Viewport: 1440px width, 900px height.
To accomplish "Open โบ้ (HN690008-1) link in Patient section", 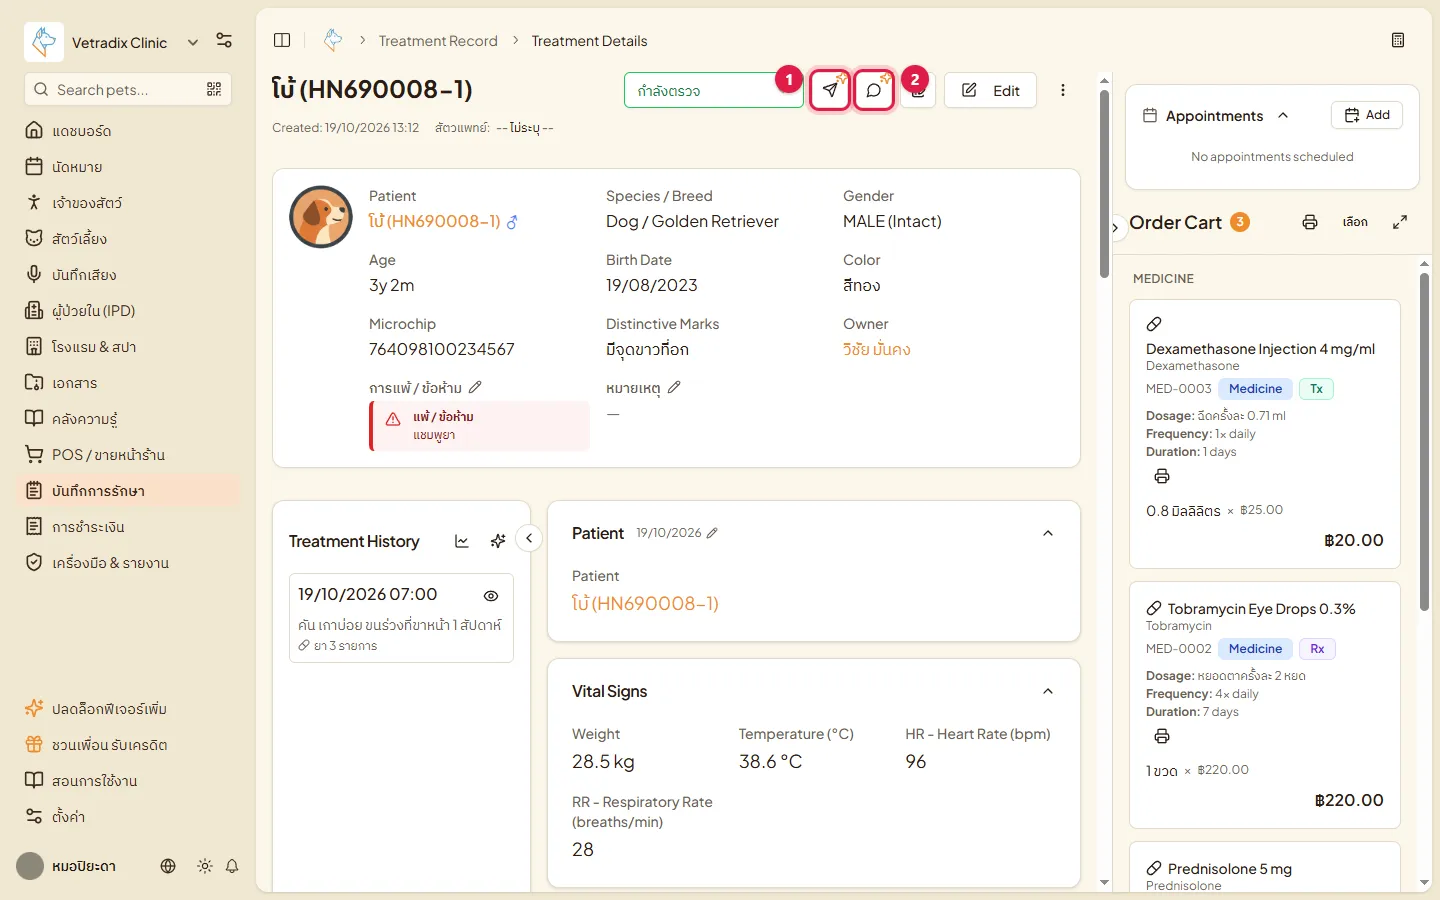I will [645, 603].
